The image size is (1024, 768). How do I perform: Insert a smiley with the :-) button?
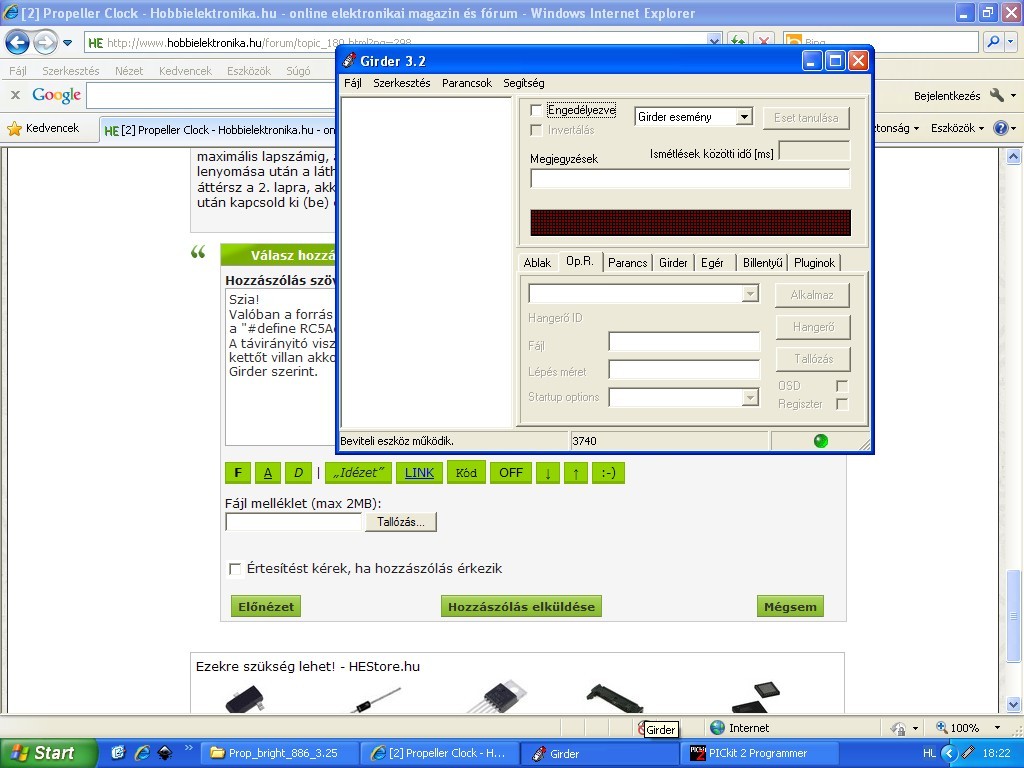608,473
